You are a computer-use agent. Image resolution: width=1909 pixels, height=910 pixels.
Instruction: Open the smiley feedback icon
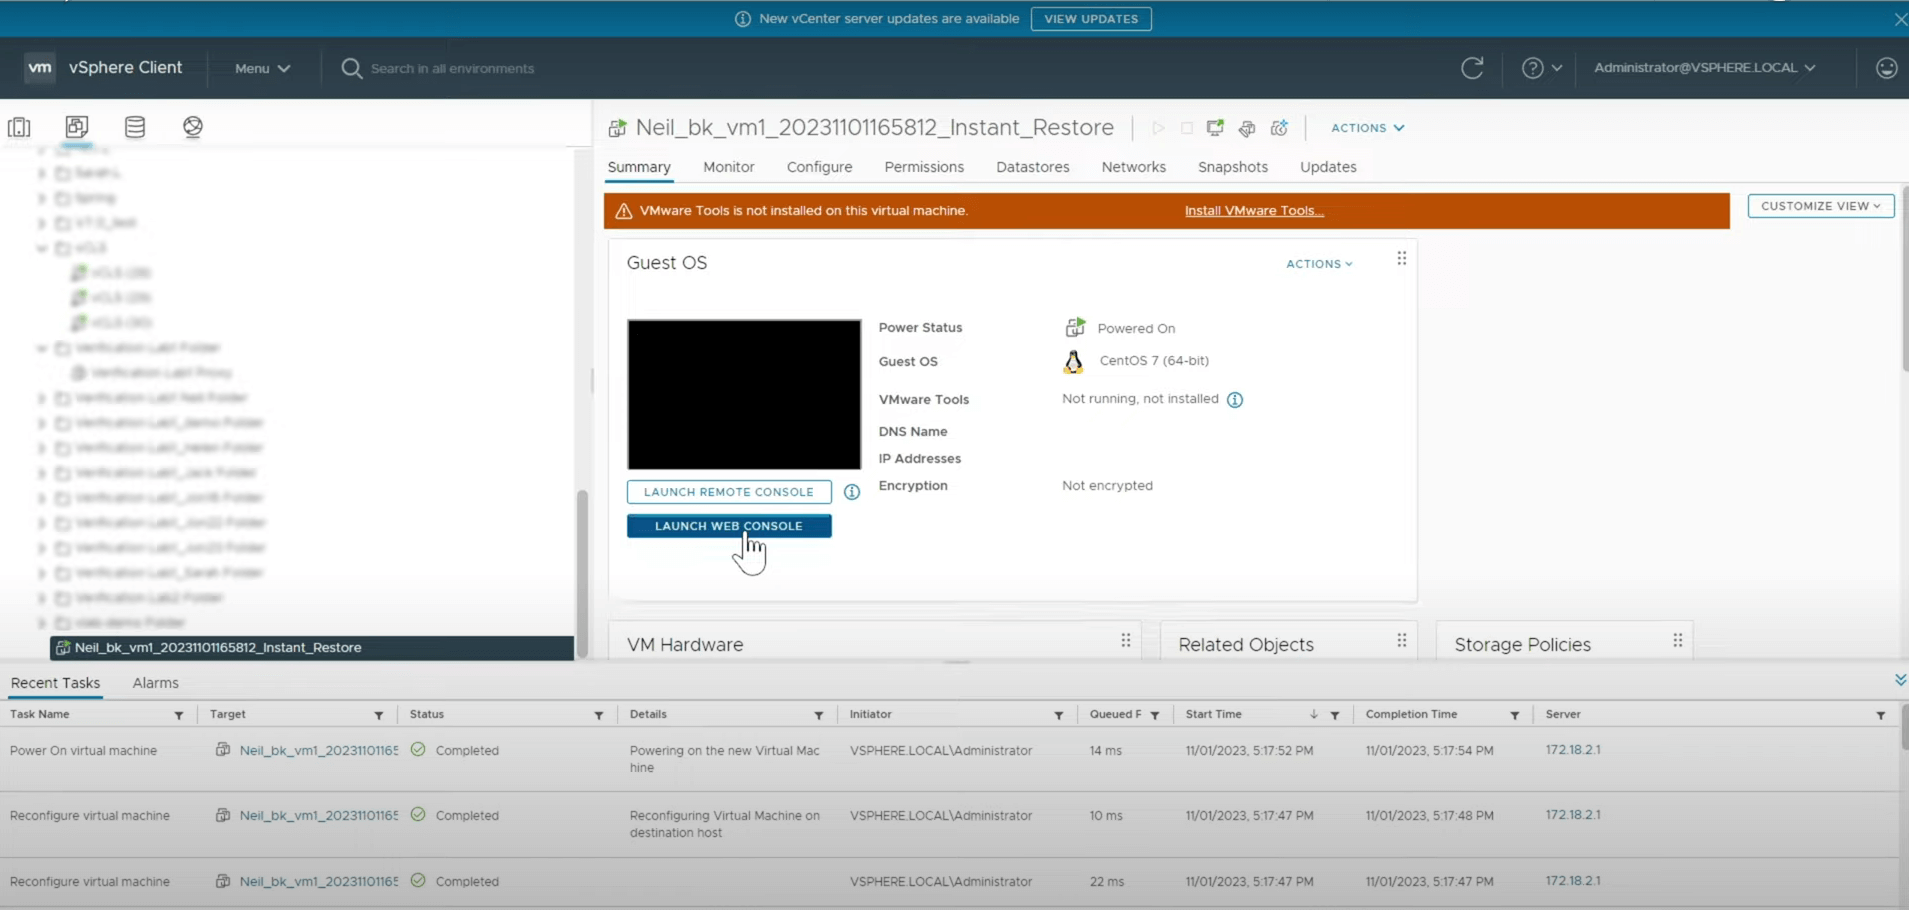click(x=1886, y=68)
